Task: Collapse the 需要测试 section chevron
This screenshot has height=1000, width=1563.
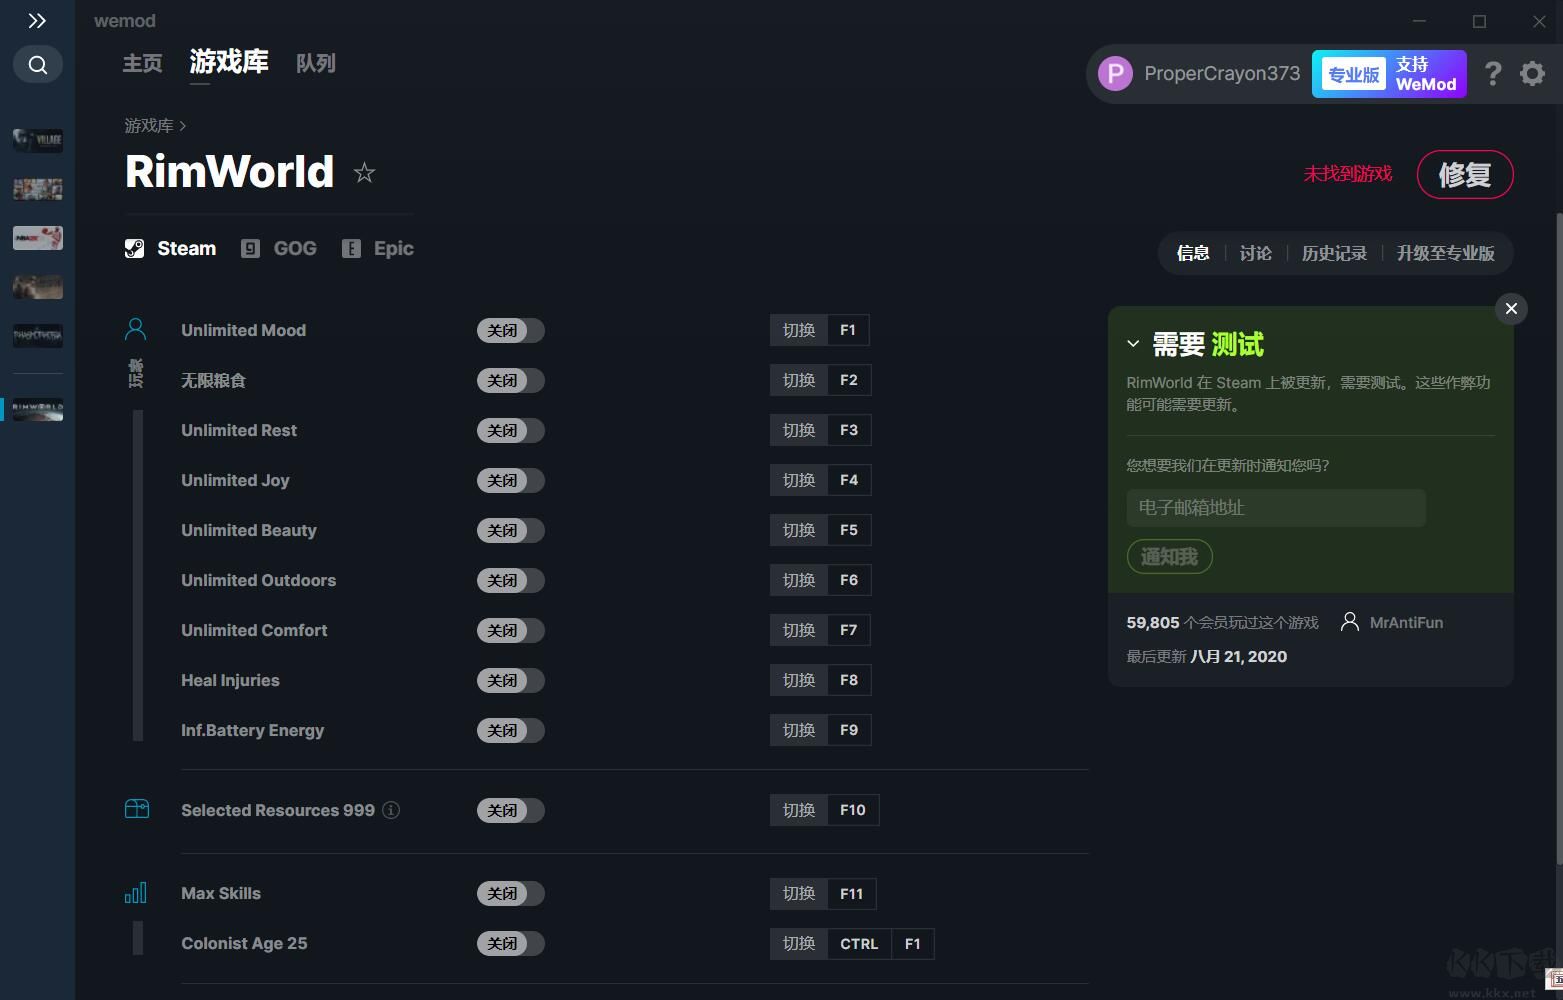Action: point(1133,344)
